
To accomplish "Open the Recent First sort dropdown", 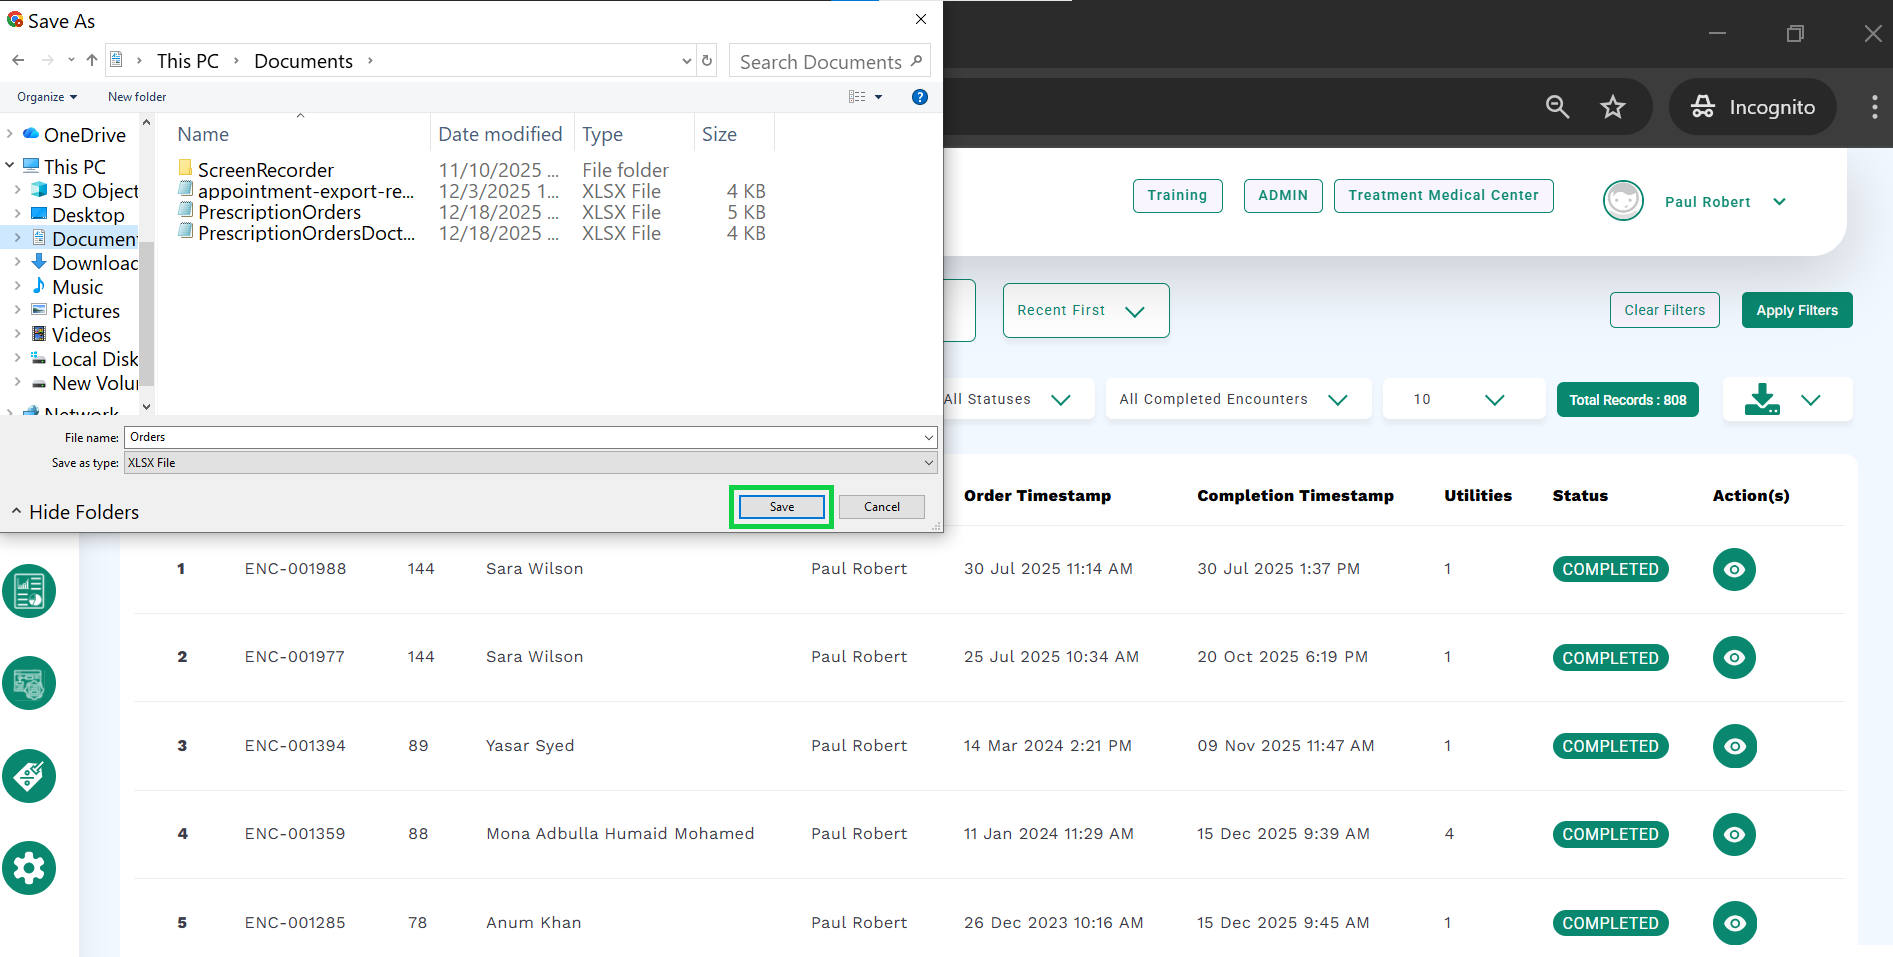I will [1085, 311].
